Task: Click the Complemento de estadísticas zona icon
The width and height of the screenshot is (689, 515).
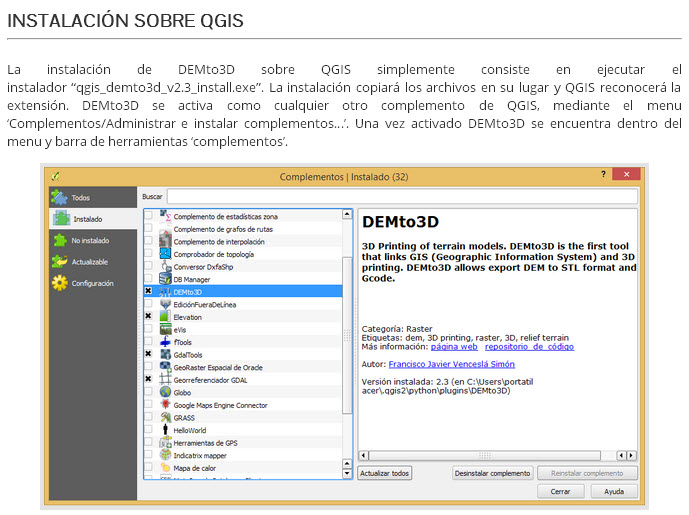Action: coord(165,216)
